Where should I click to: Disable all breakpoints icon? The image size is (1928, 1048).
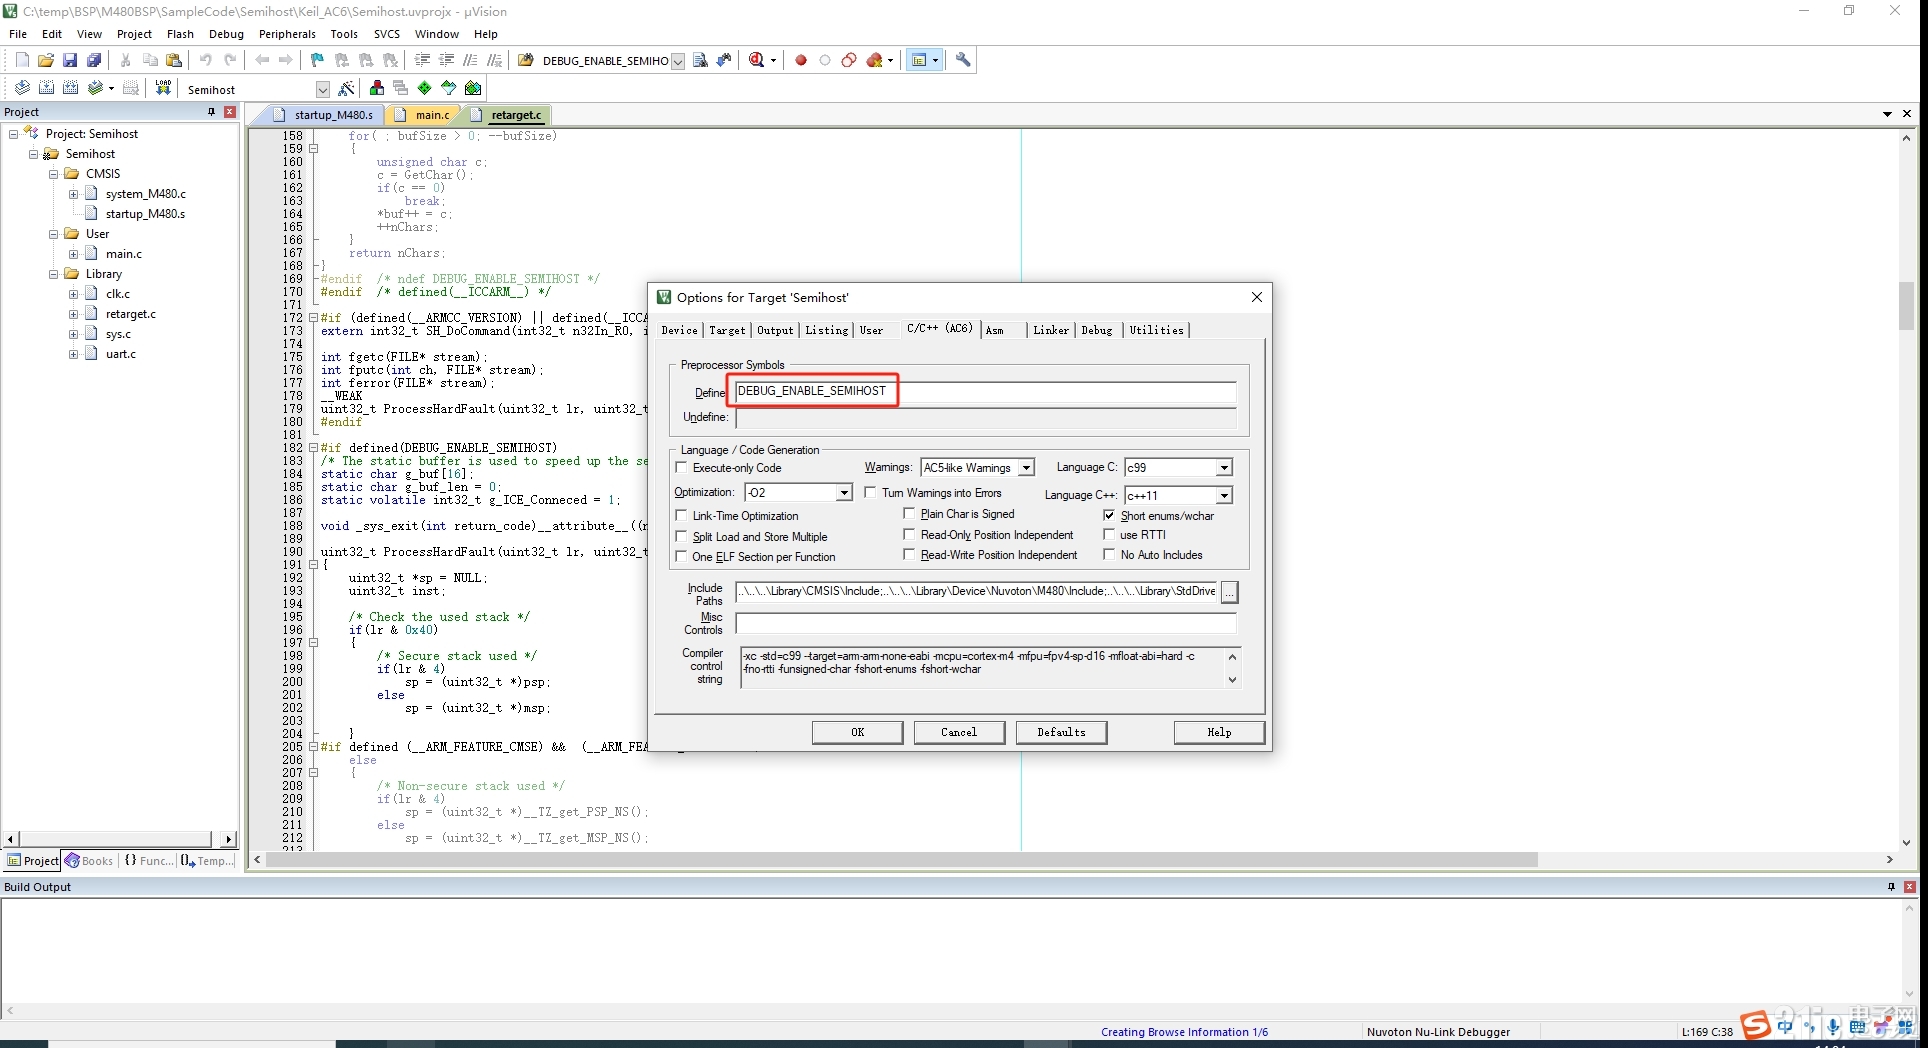click(x=848, y=60)
